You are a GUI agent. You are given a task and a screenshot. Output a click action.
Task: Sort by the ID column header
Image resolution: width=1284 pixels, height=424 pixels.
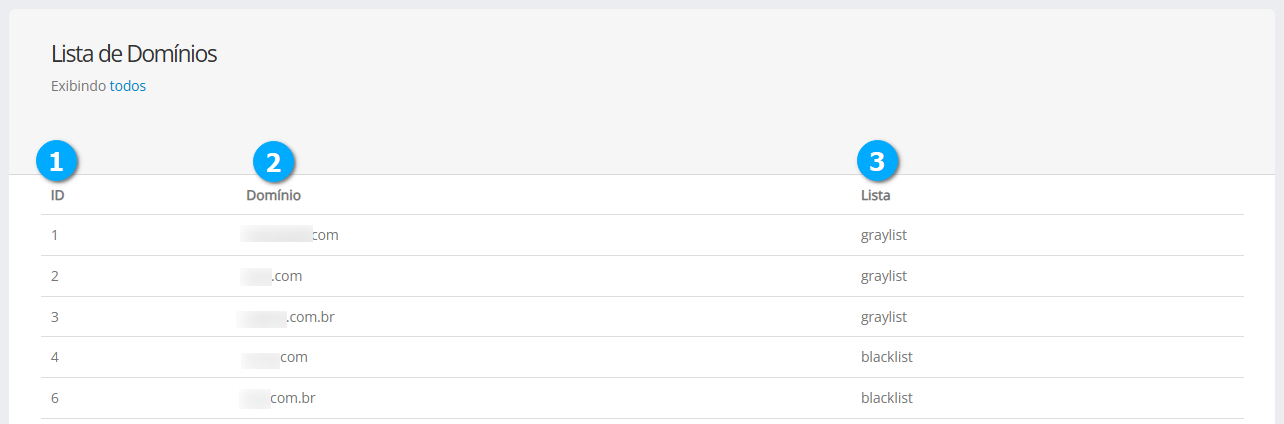point(58,195)
